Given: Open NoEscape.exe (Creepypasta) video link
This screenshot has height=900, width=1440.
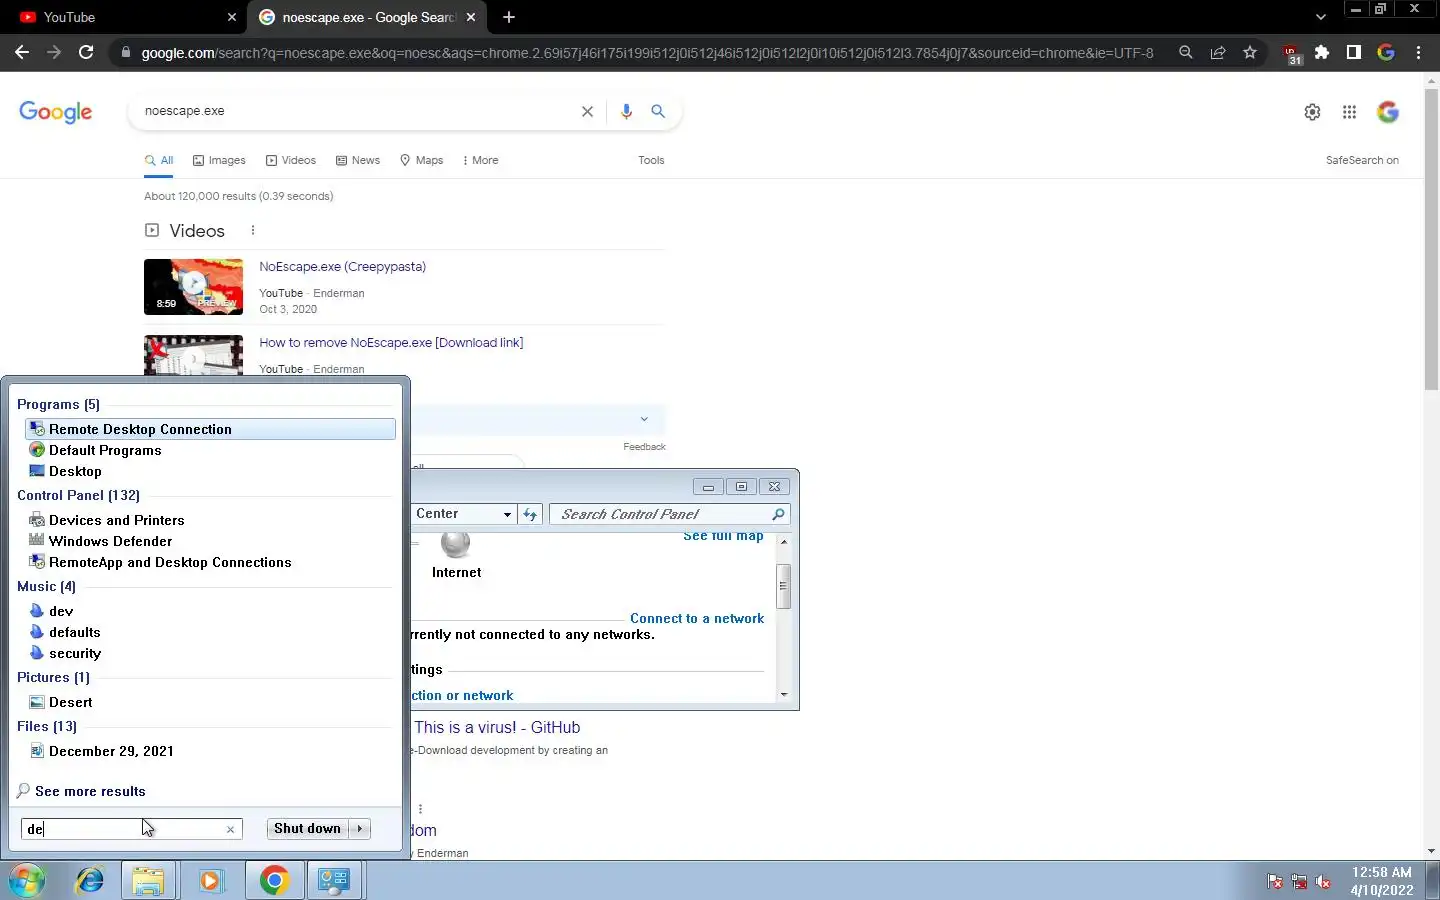Looking at the screenshot, I should (x=342, y=267).
